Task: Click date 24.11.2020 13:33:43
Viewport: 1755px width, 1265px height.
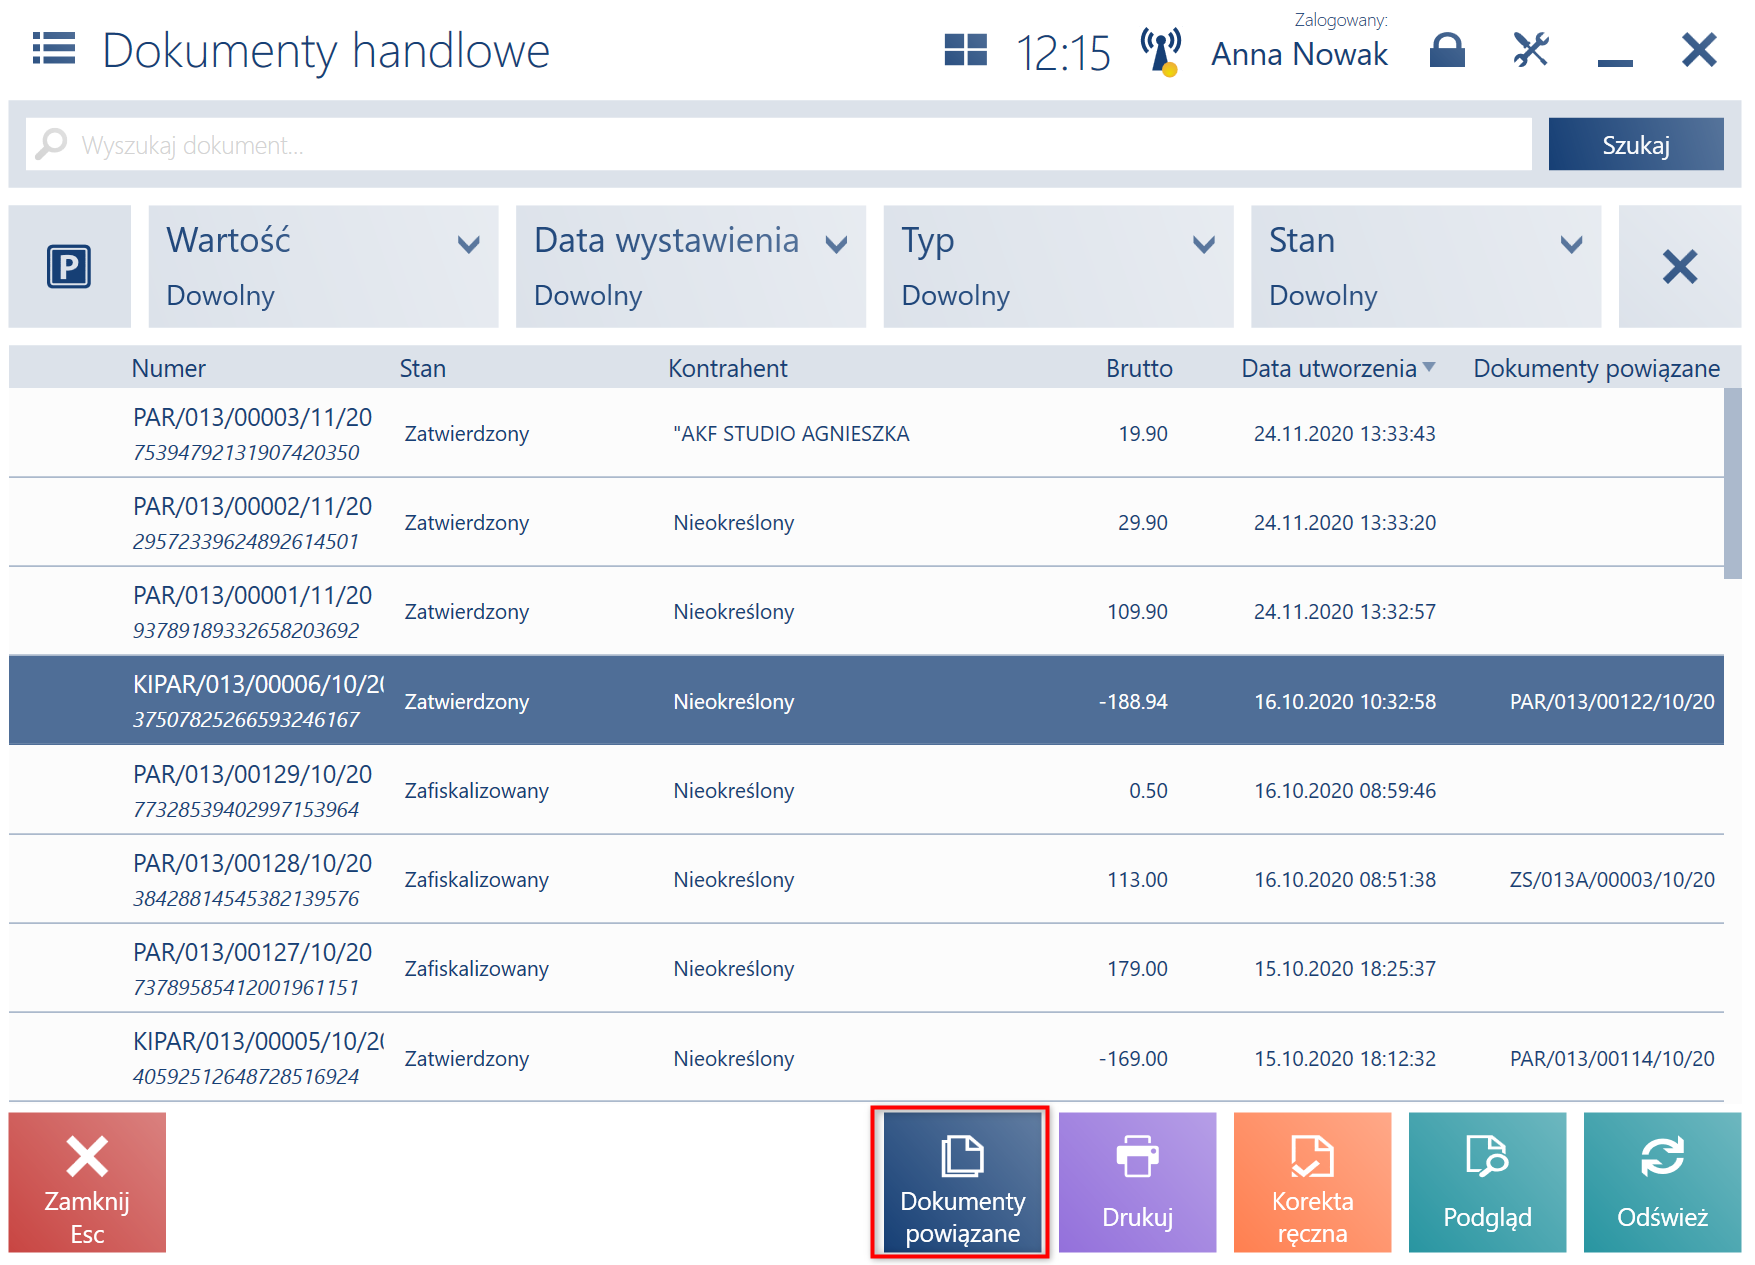Action: (x=1344, y=433)
